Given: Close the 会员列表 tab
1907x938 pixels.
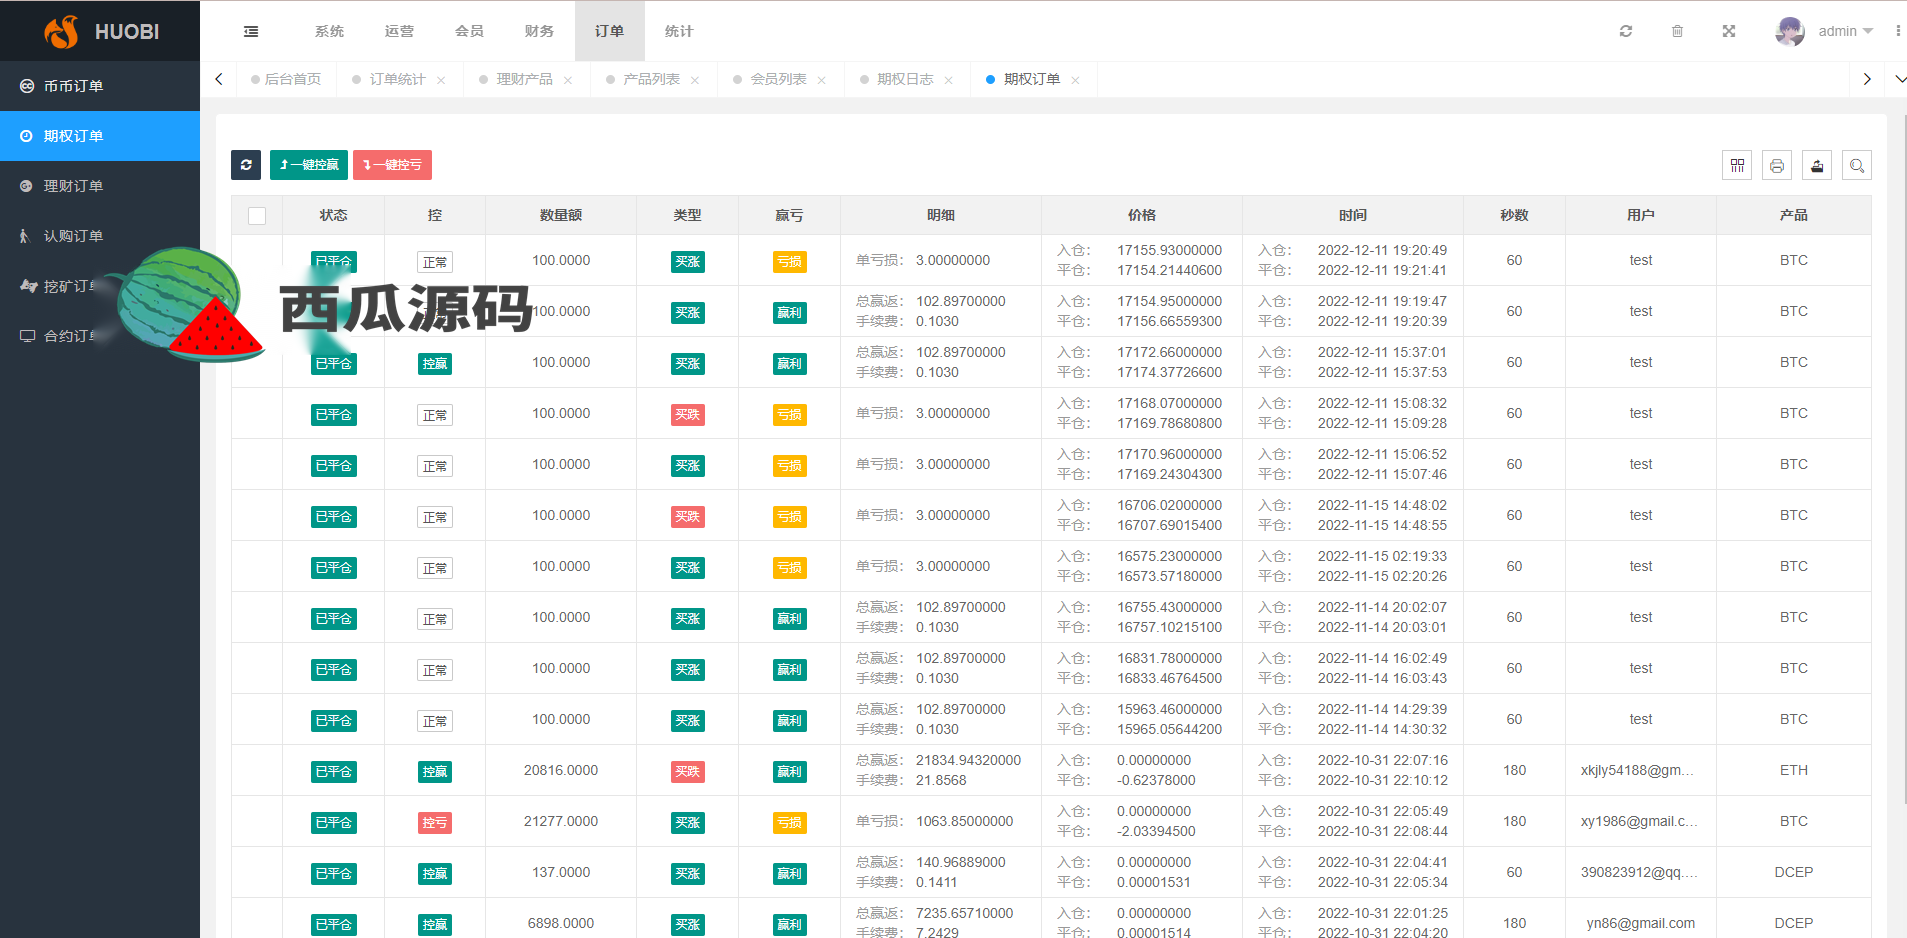Looking at the screenshot, I should click(x=822, y=80).
